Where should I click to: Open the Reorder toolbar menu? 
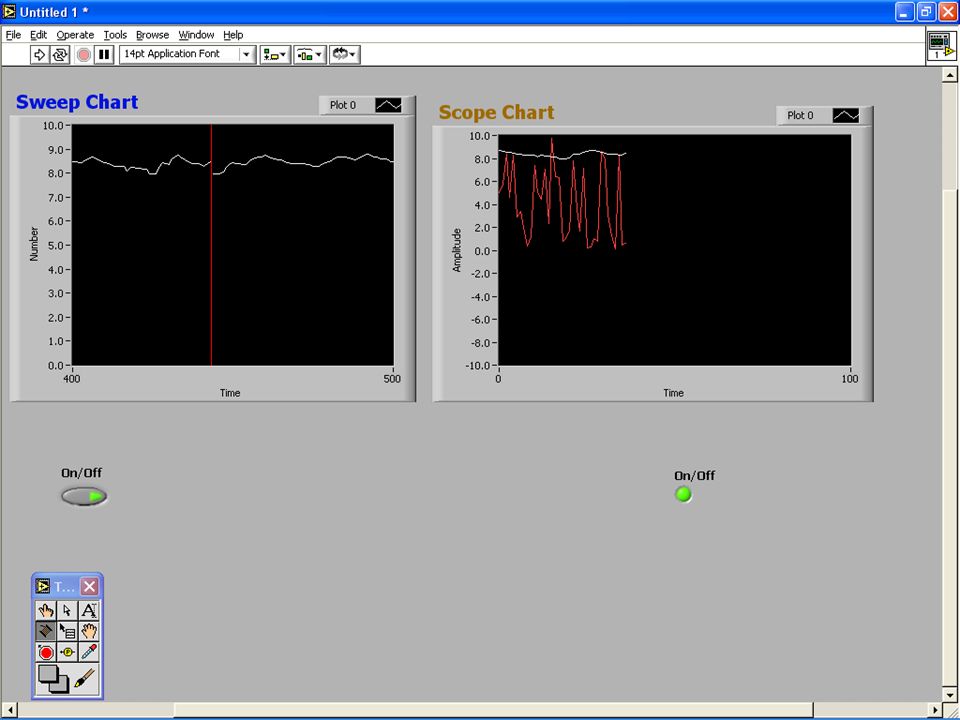click(x=344, y=54)
